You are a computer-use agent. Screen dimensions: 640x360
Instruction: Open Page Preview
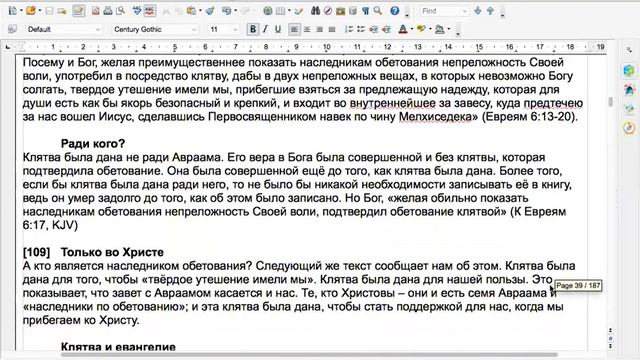[x=121, y=11]
